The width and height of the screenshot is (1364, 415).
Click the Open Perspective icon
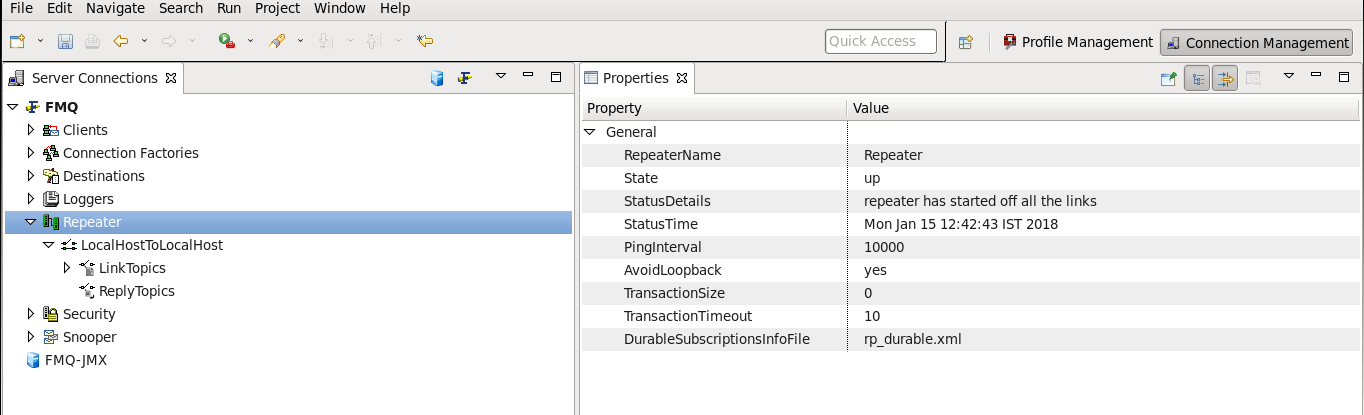[965, 42]
